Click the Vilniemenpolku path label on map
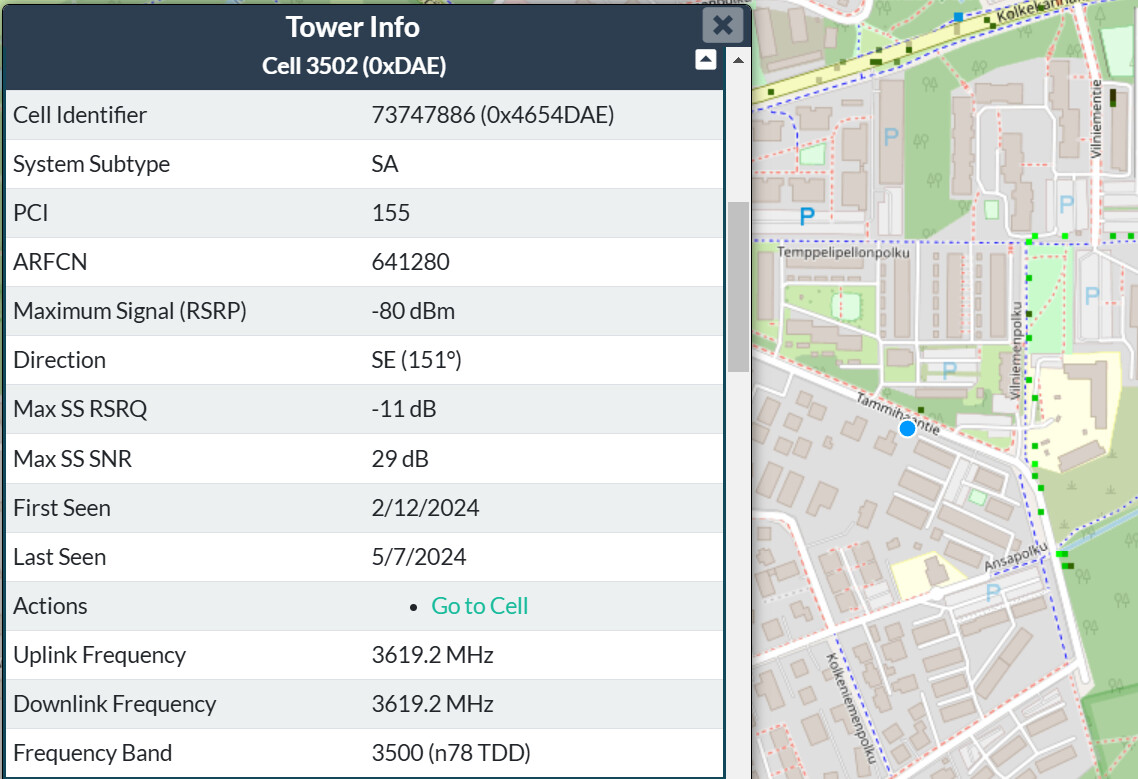Image resolution: width=1138 pixels, height=779 pixels. point(1016,350)
